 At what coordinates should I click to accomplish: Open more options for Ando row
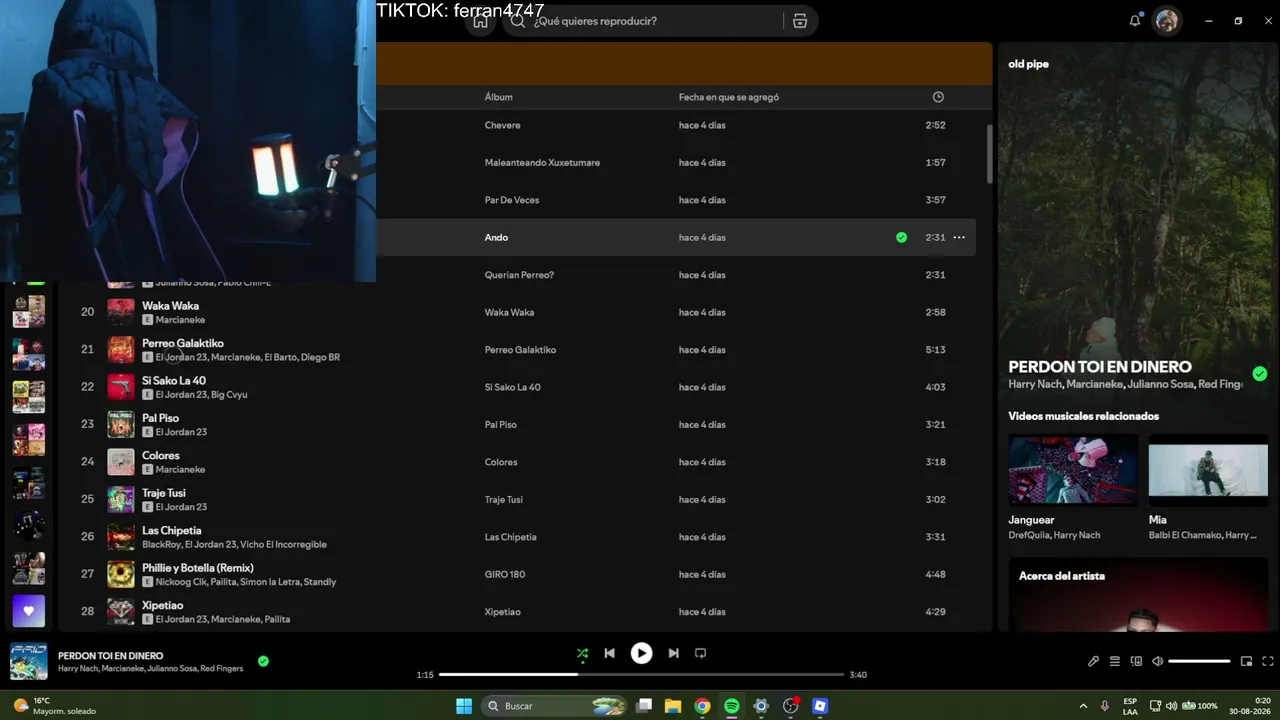[x=959, y=238]
